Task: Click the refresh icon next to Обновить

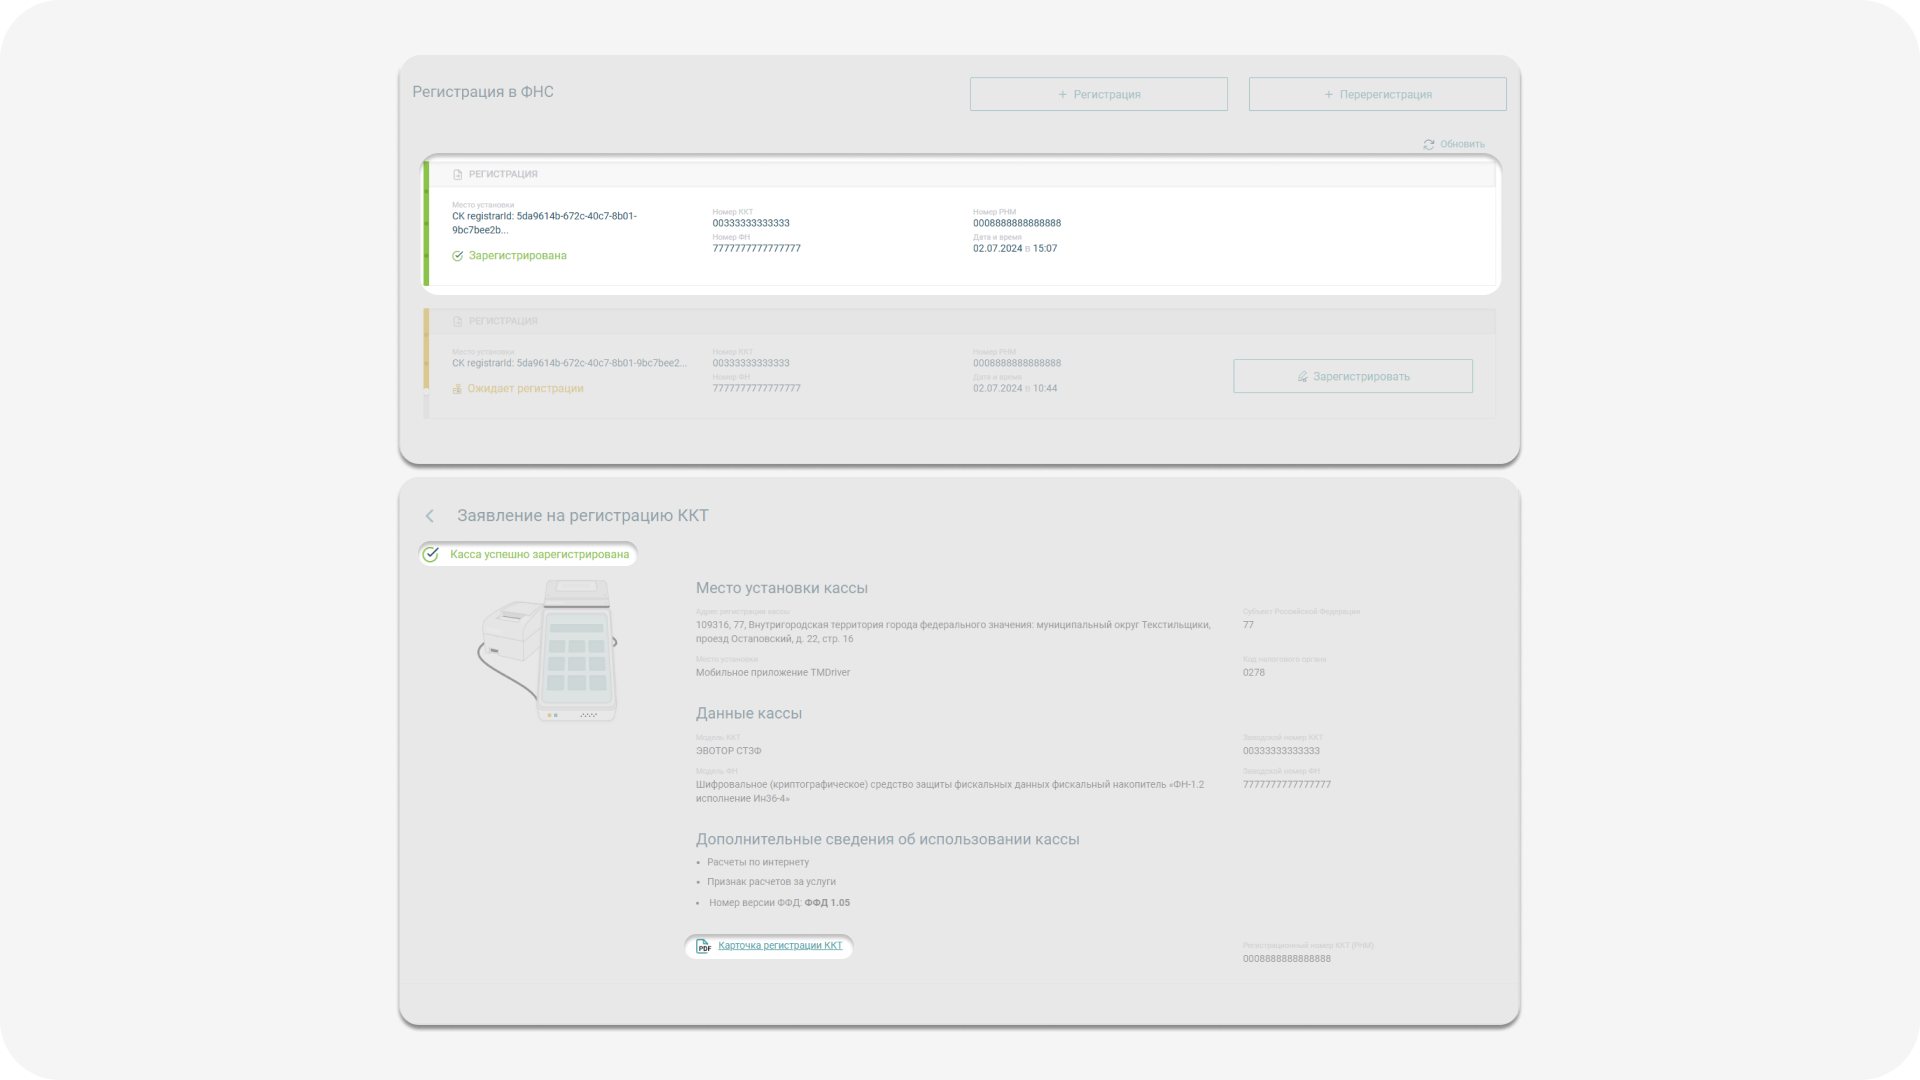Action: [1429, 145]
